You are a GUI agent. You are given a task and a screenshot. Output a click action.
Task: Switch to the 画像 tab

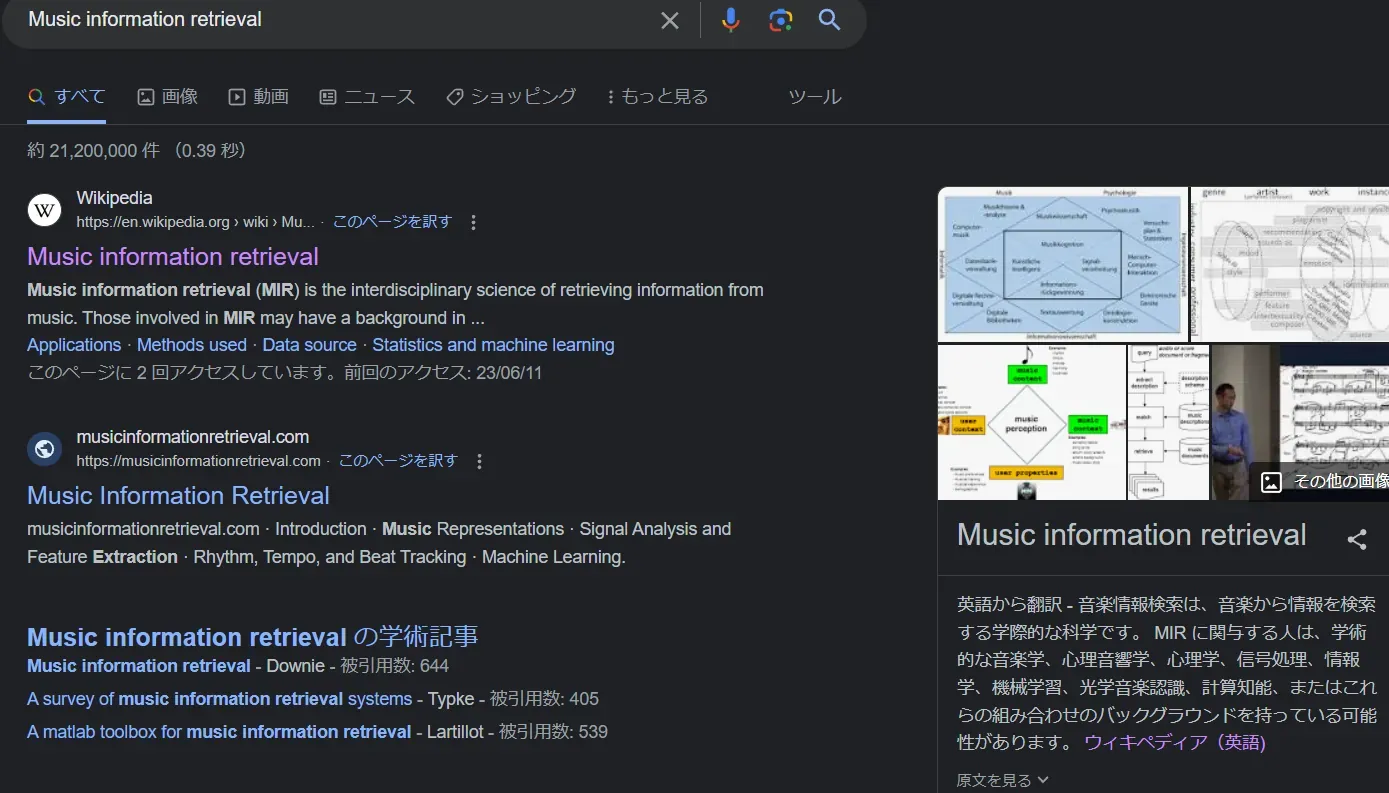click(x=167, y=97)
